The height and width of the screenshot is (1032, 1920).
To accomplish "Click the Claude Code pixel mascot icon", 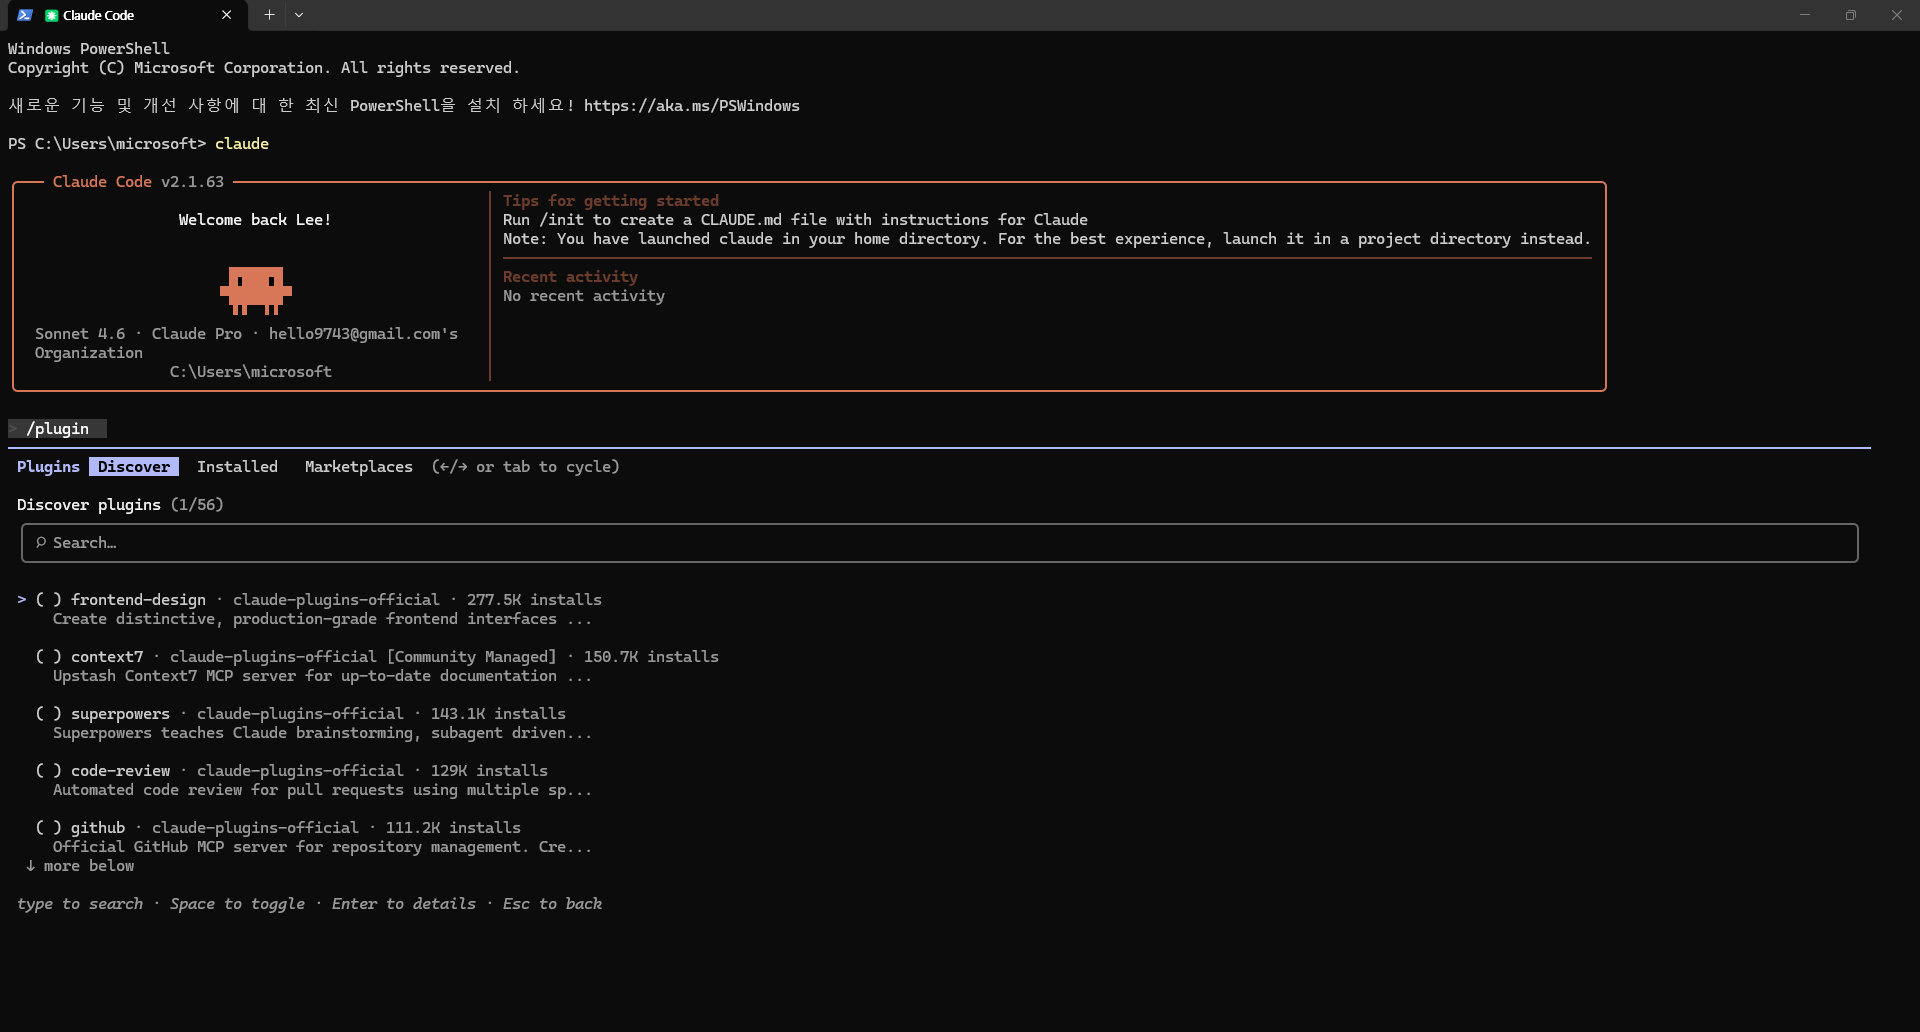I will click(256, 290).
